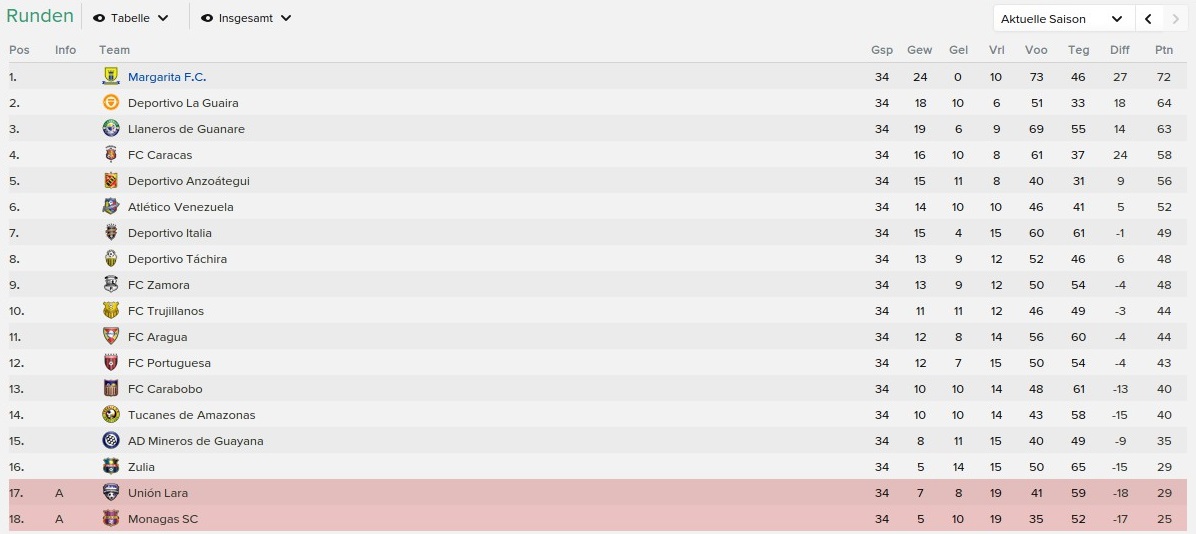Viewport: 1196px width, 534px height.
Task: Open the Insgesamt filter dropdown
Action: (246, 18)
